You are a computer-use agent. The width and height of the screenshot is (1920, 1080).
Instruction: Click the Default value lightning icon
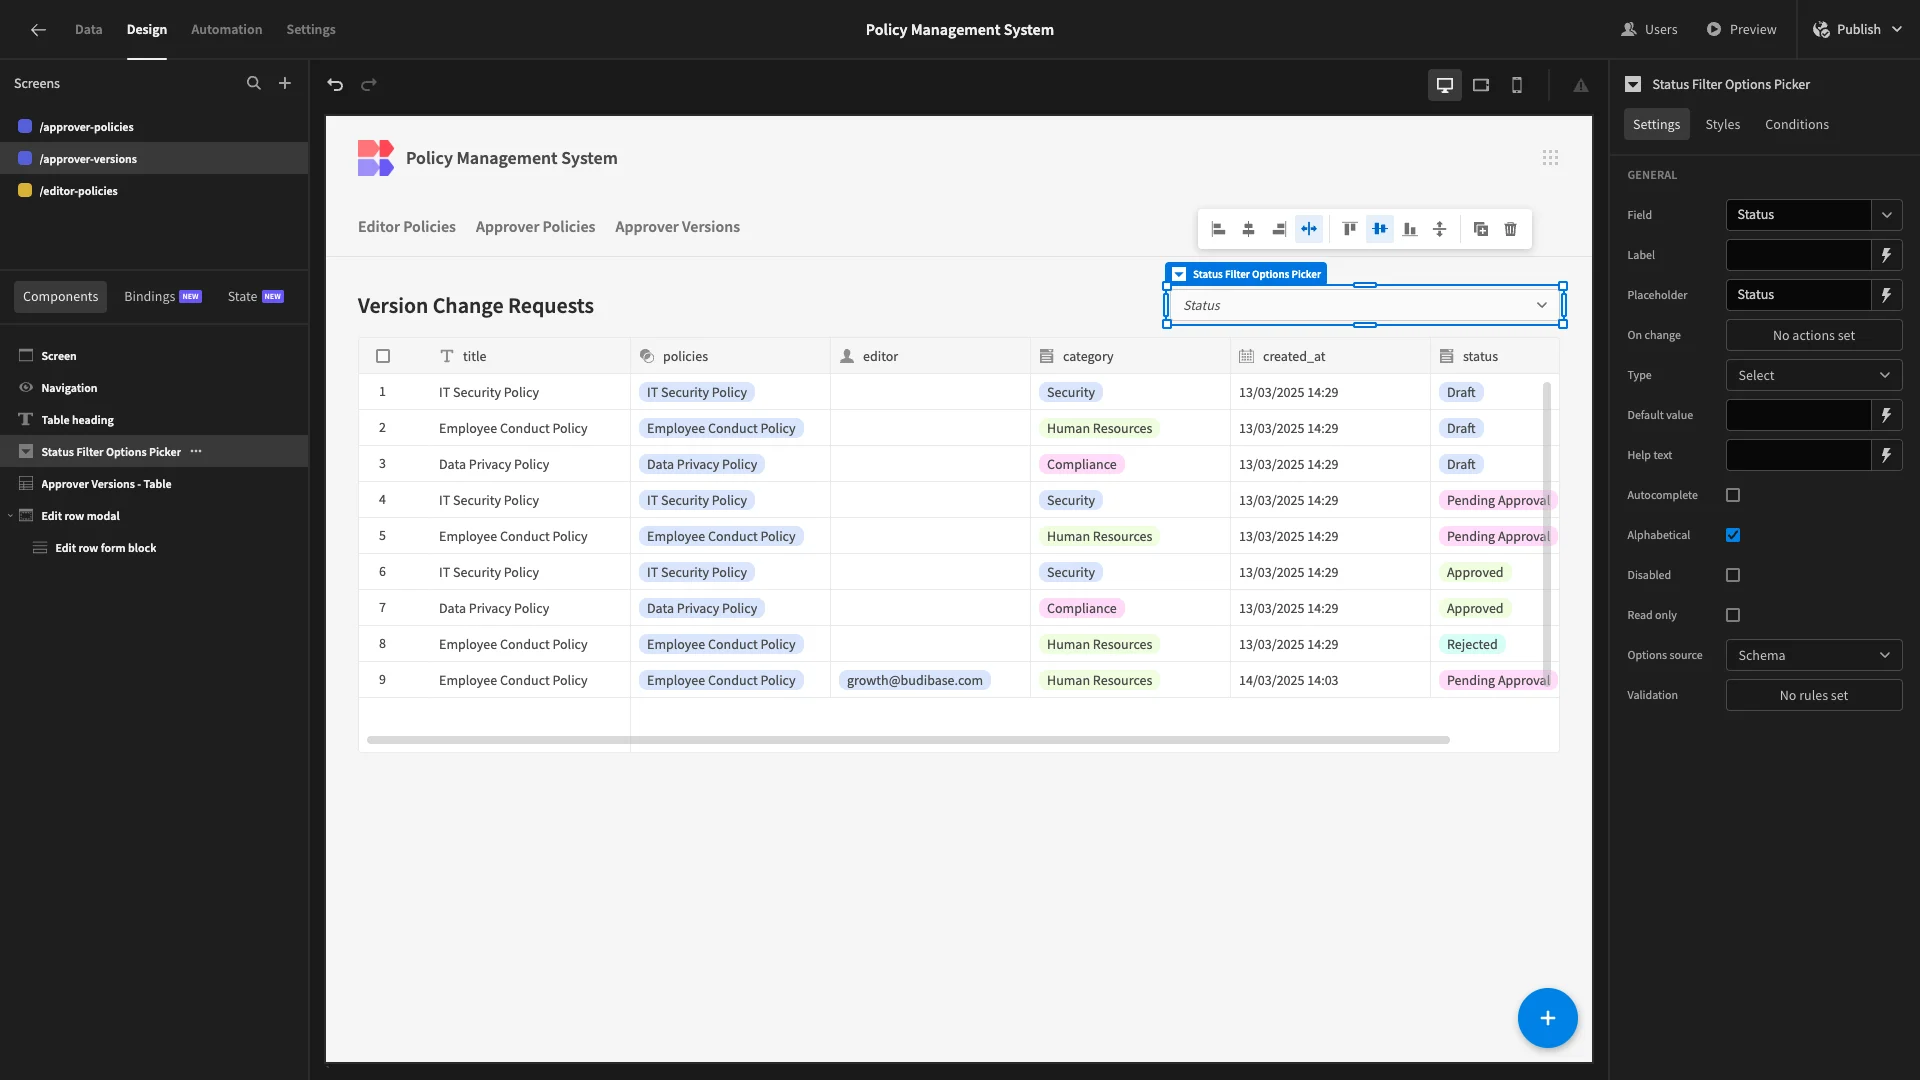coord(1887,415)
